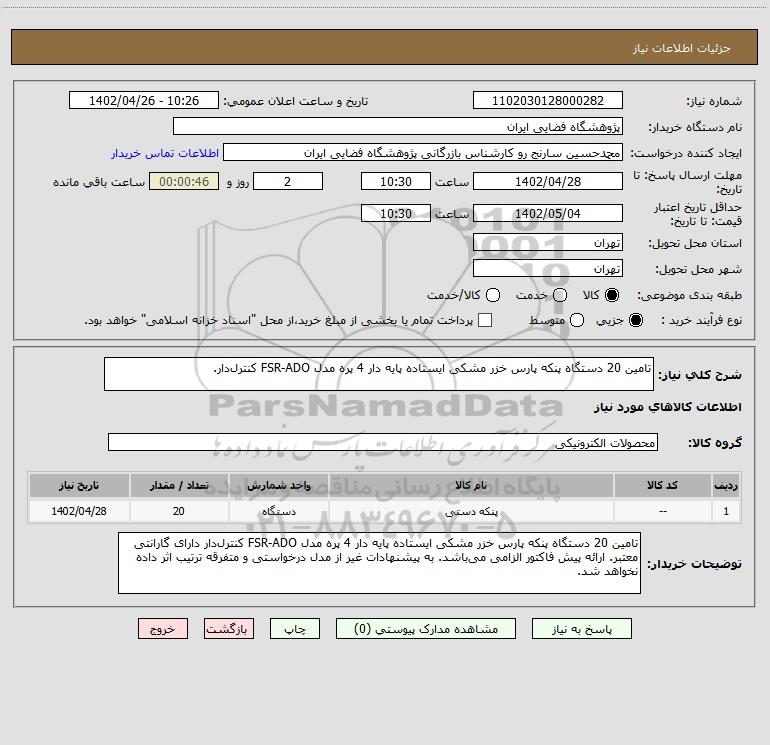Click the گروه کالا field محصولات الکترونیکی

(x=383, y=442)
